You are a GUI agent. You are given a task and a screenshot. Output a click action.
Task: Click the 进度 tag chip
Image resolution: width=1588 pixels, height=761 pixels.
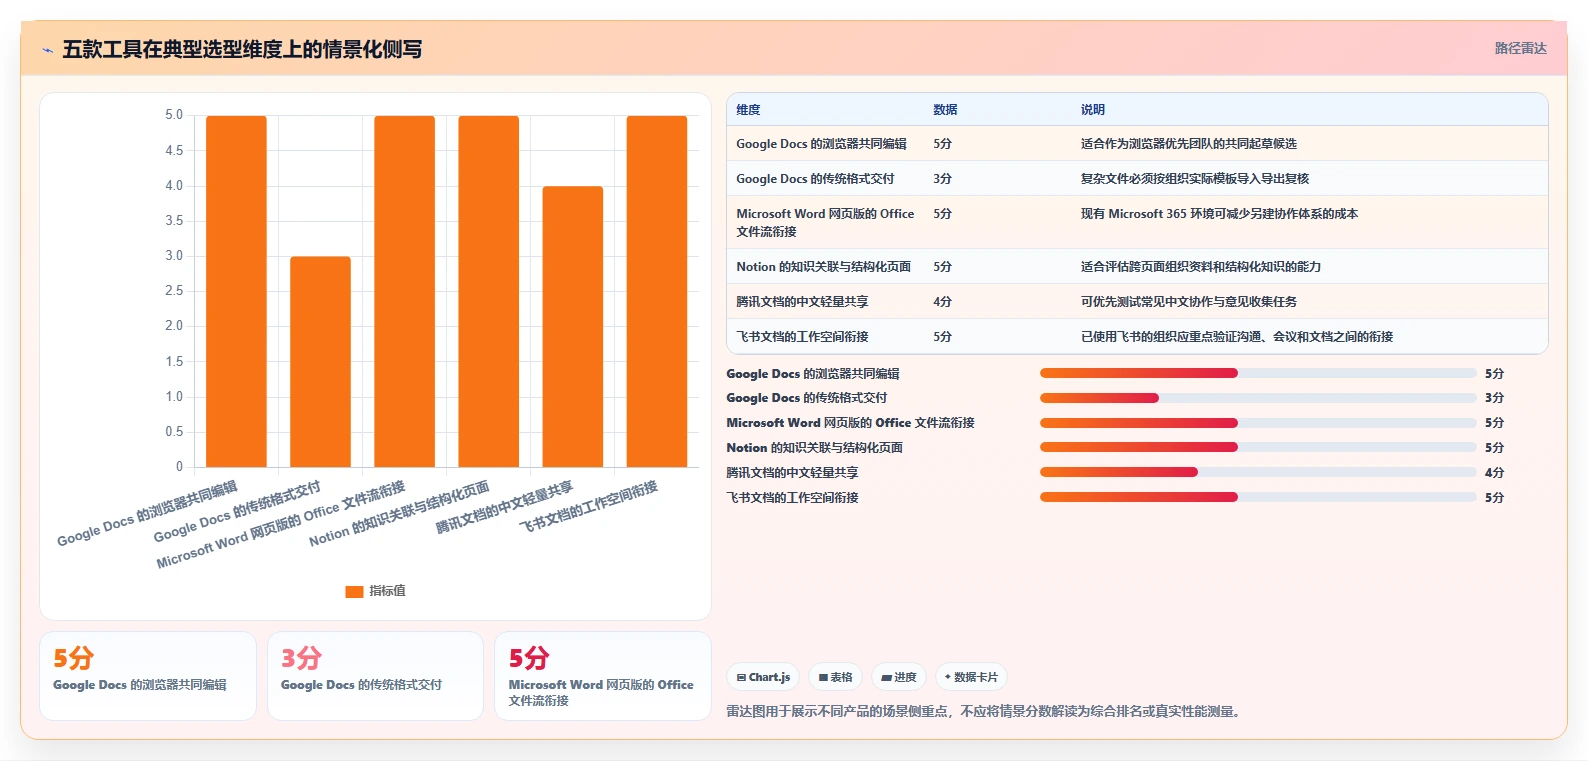(899, 677)
